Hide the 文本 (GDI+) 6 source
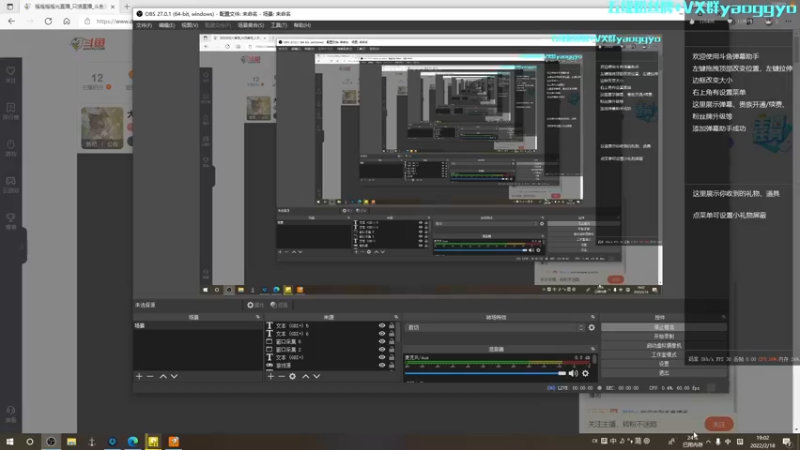The height and width of the screenshot is (450, 800). pyautogui.click(x=382, y=334)
